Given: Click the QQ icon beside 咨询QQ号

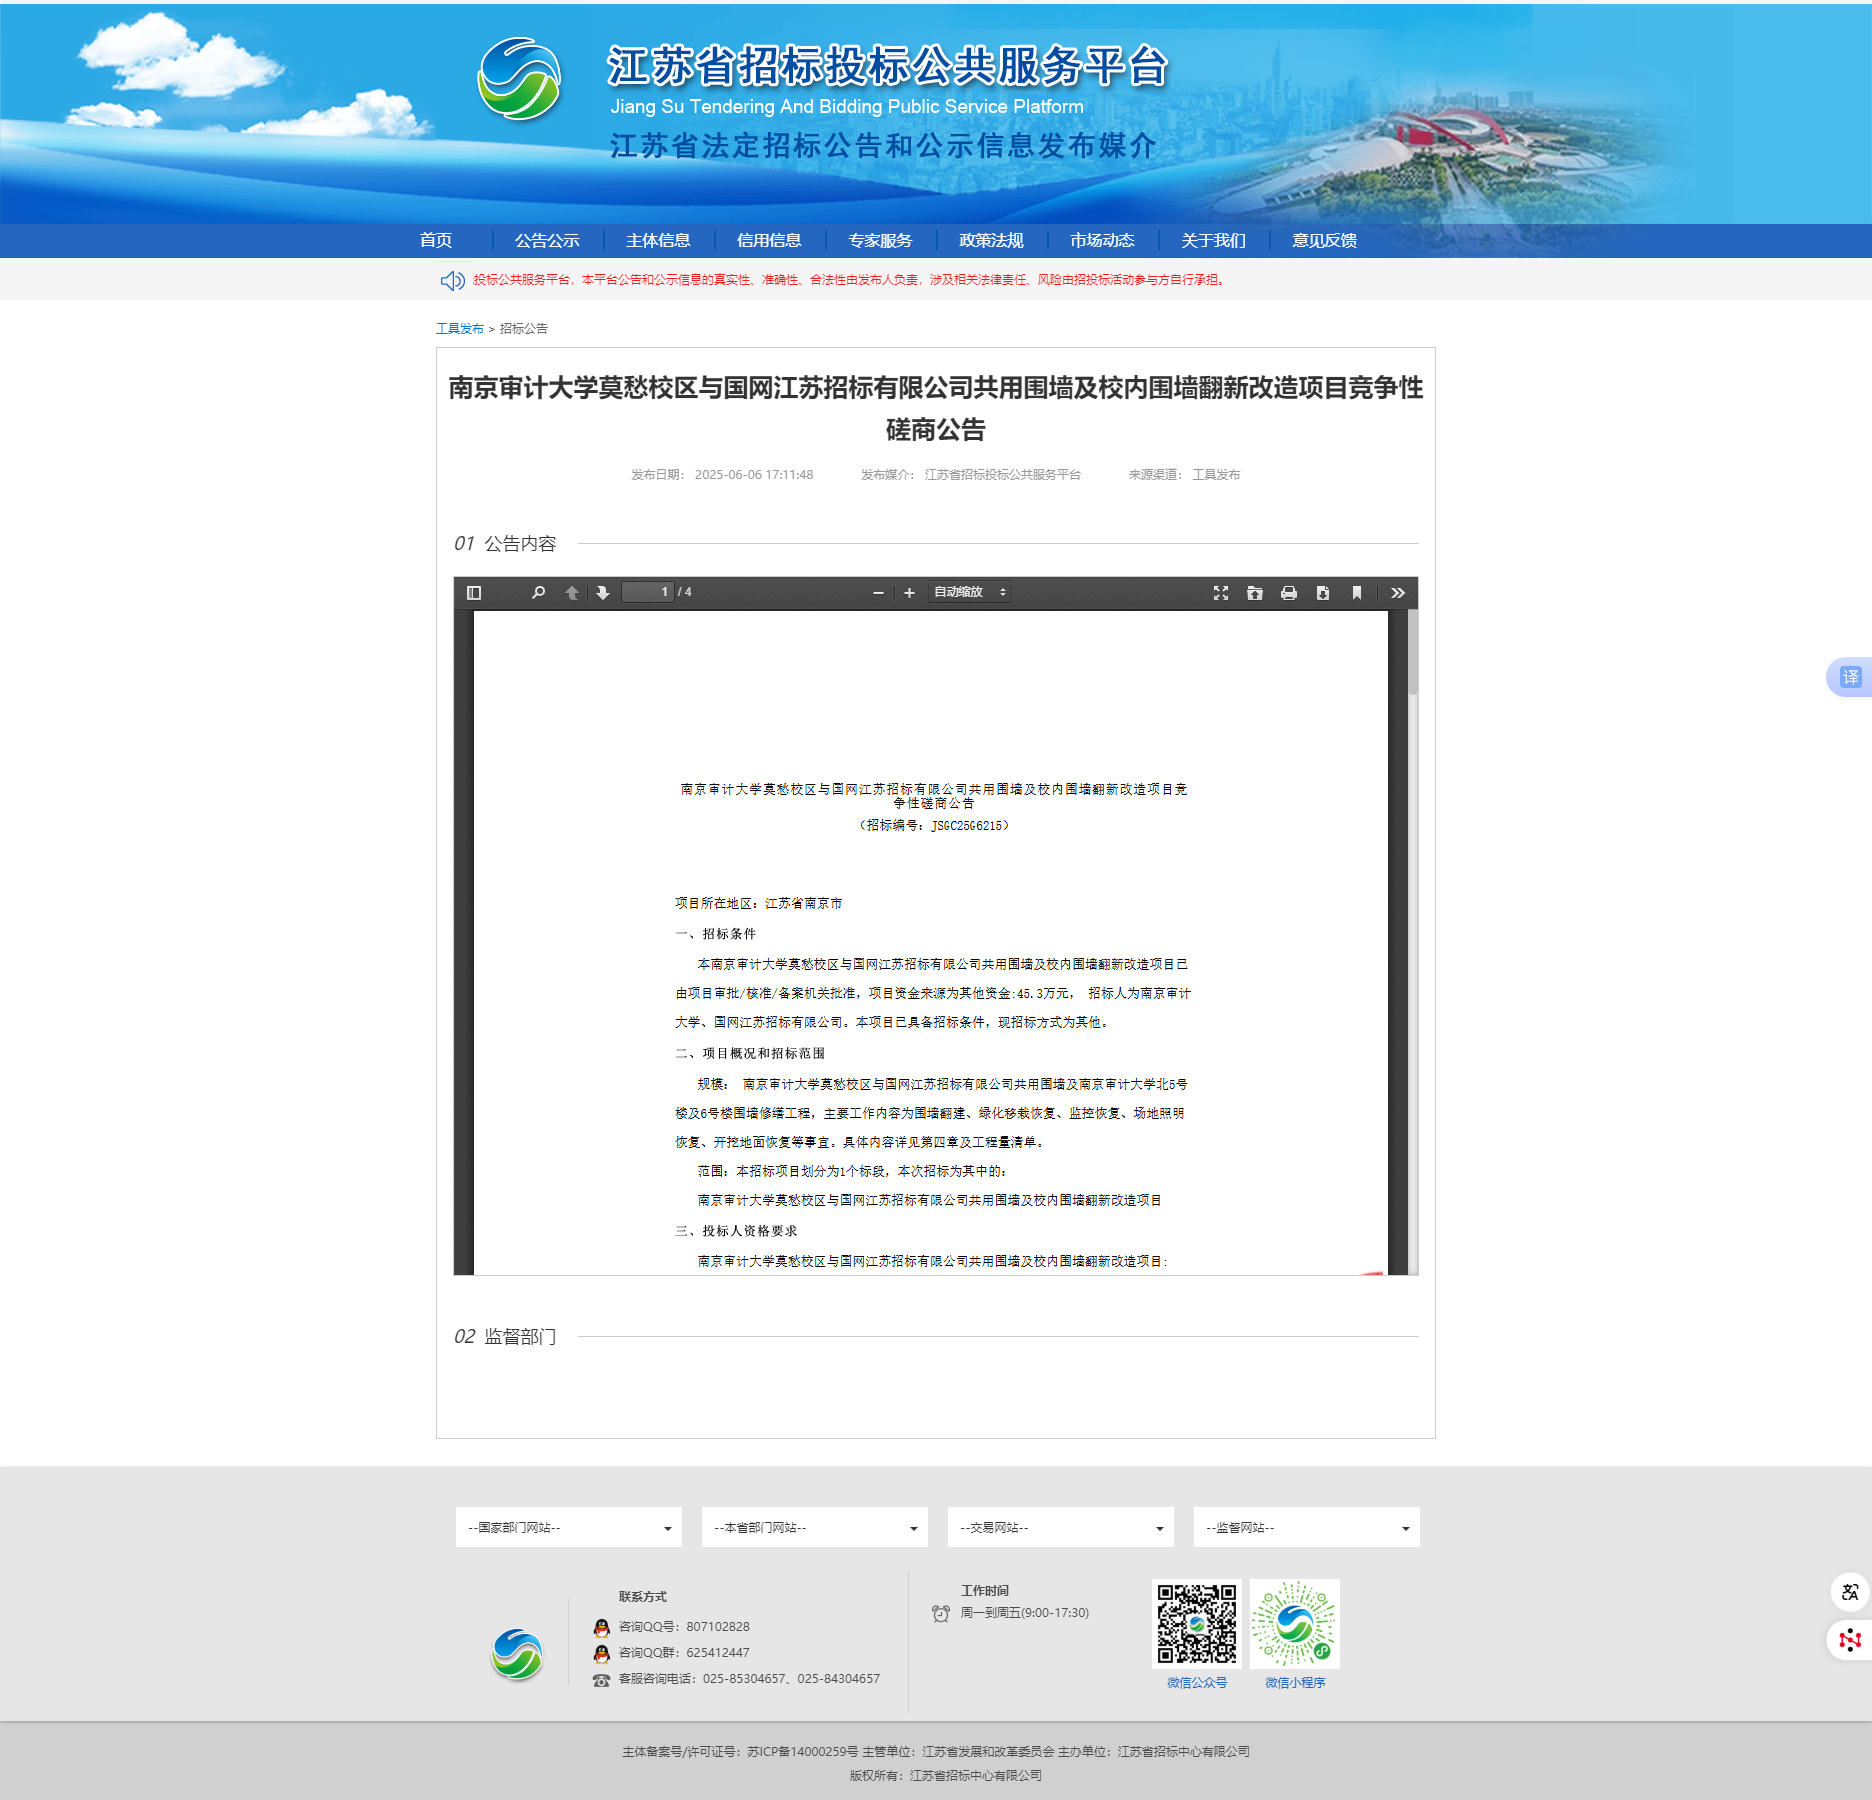Looking at the screenshot, I should click(602, 1627).
